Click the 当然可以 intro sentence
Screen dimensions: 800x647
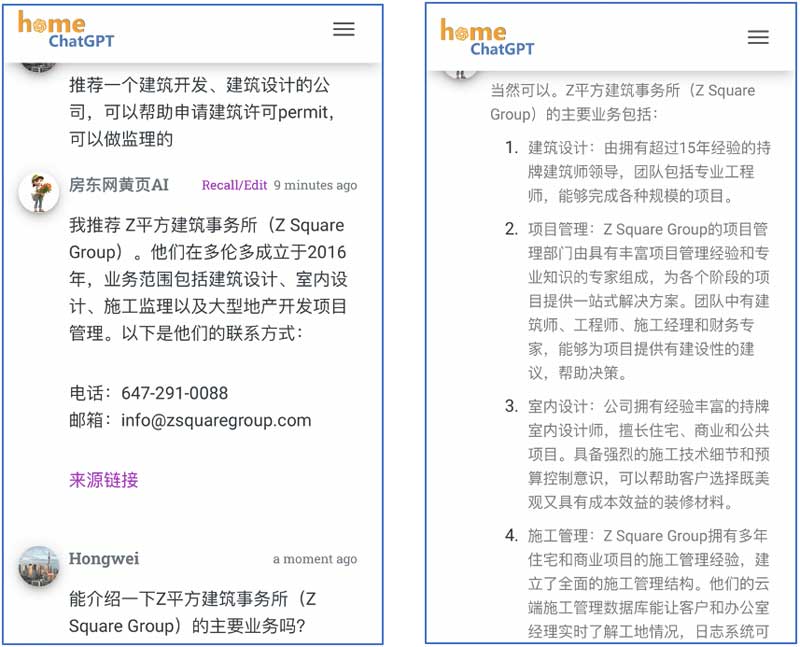pyautogui.click(x=623, y=102)
